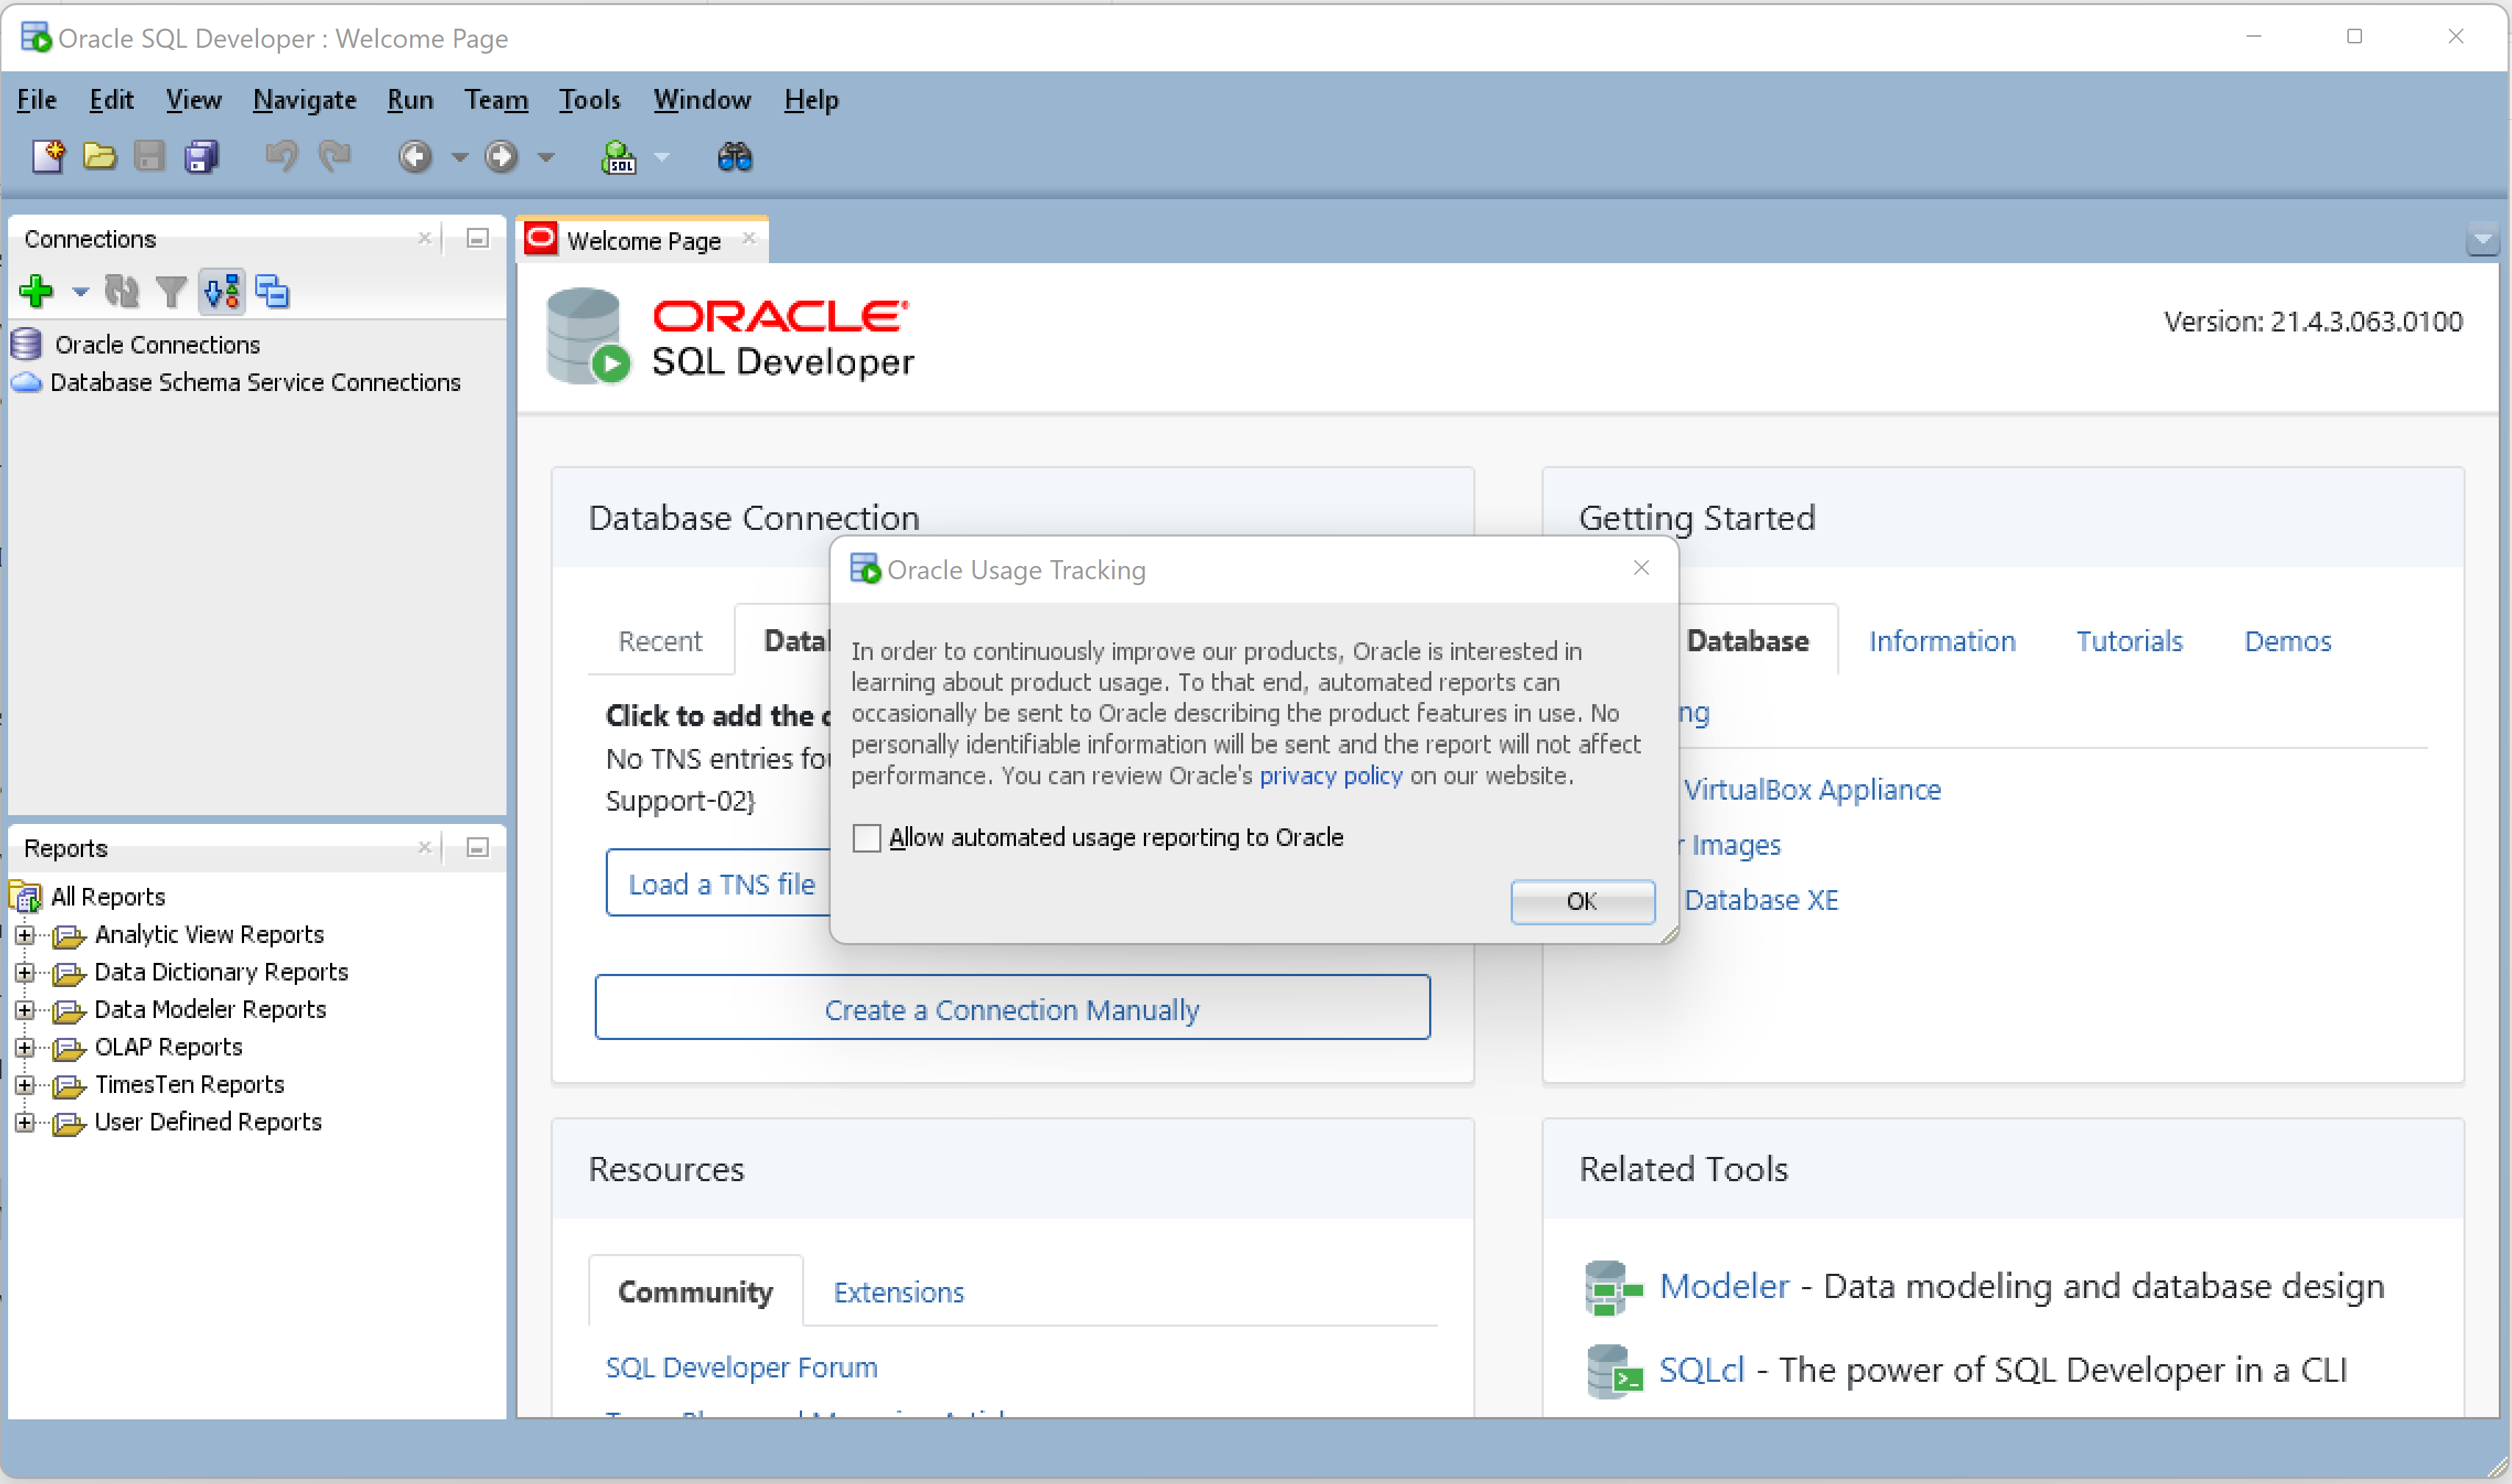Enable Allow automated usage reporting checkbox
This screenshot has width=2512, height=1484.
[x=867, y=838]
